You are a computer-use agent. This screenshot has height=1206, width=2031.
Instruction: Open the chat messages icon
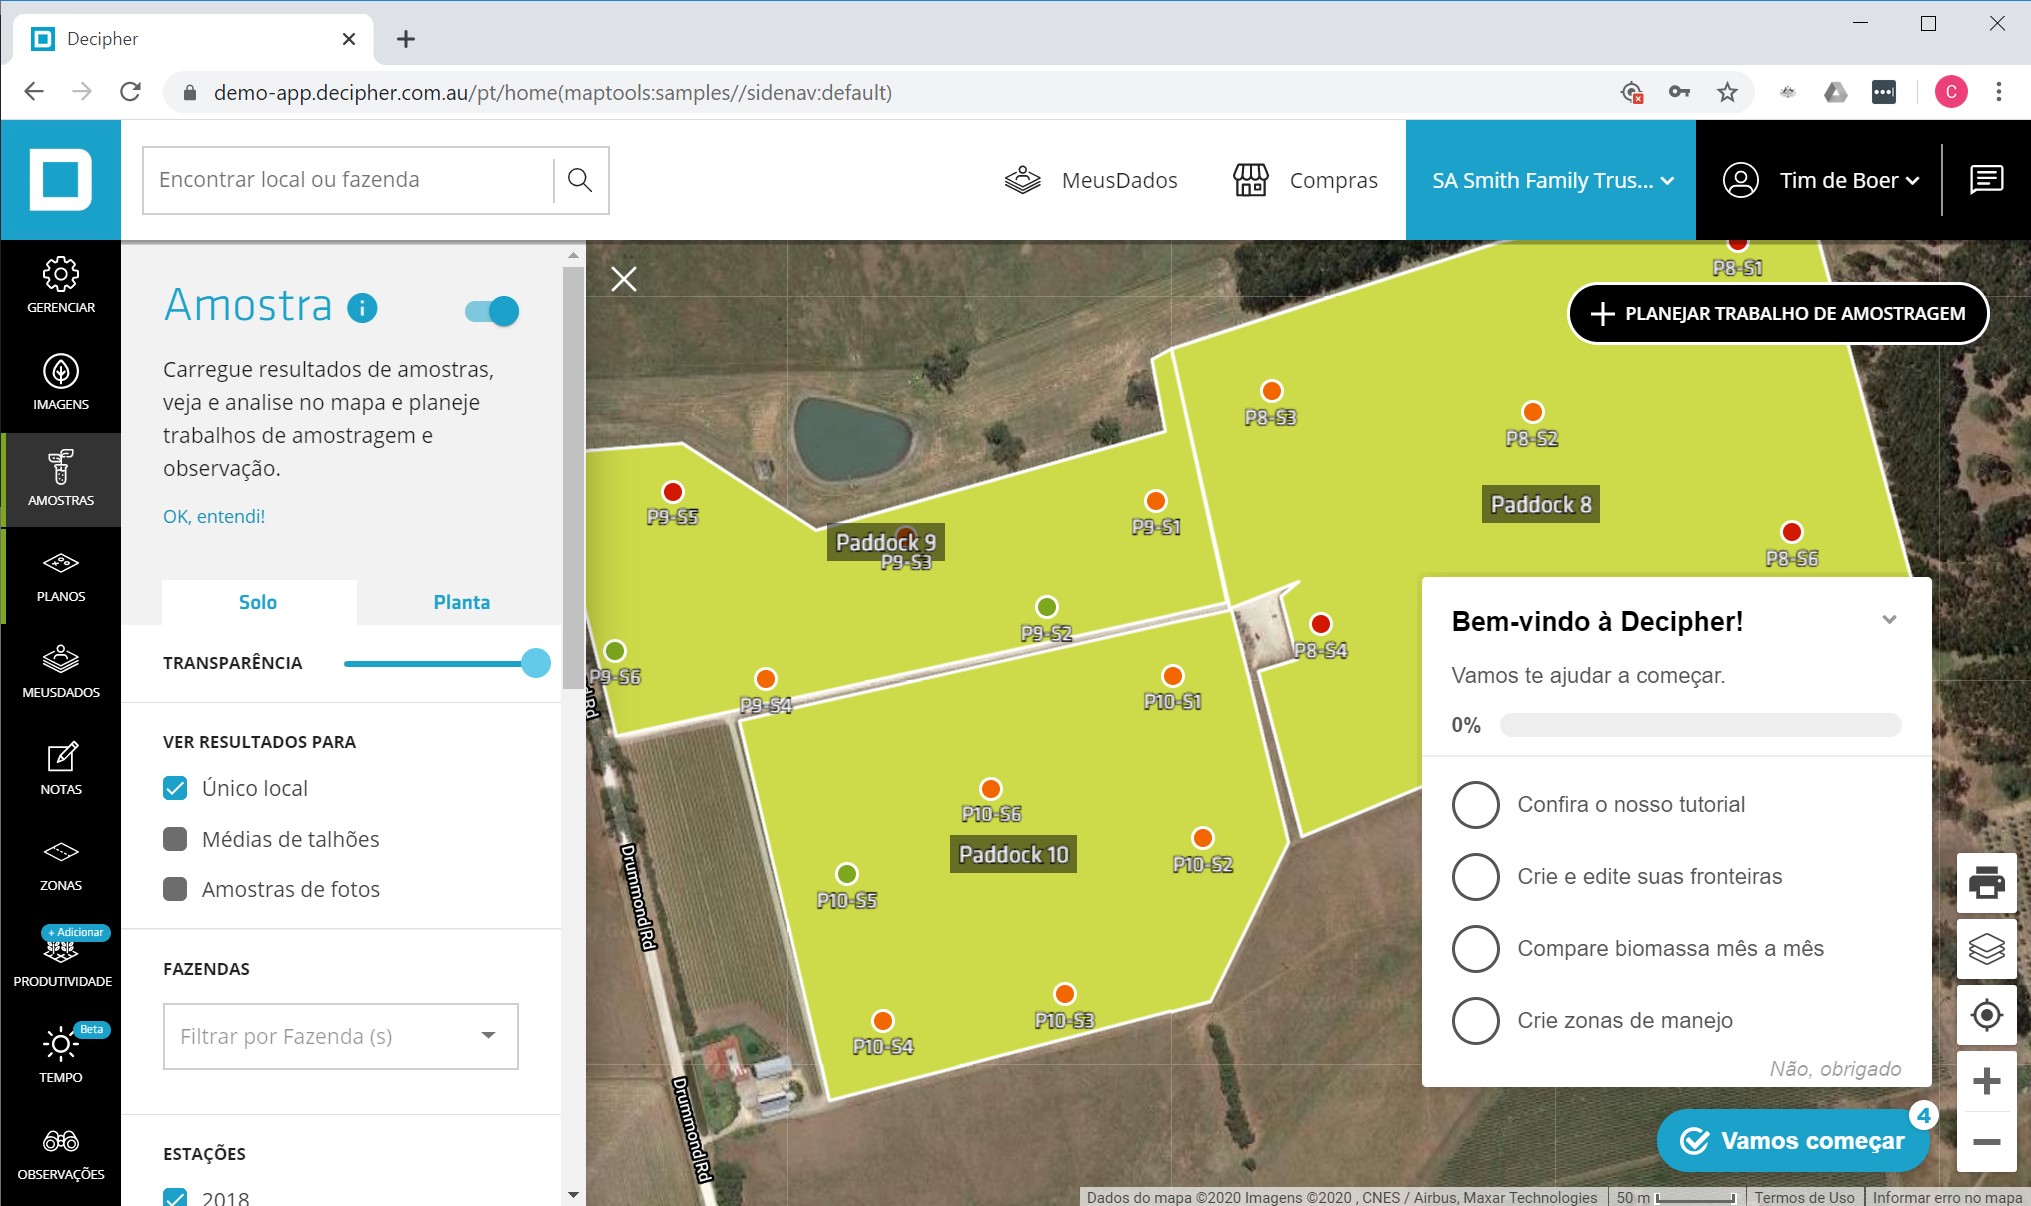coord(1987,180)
